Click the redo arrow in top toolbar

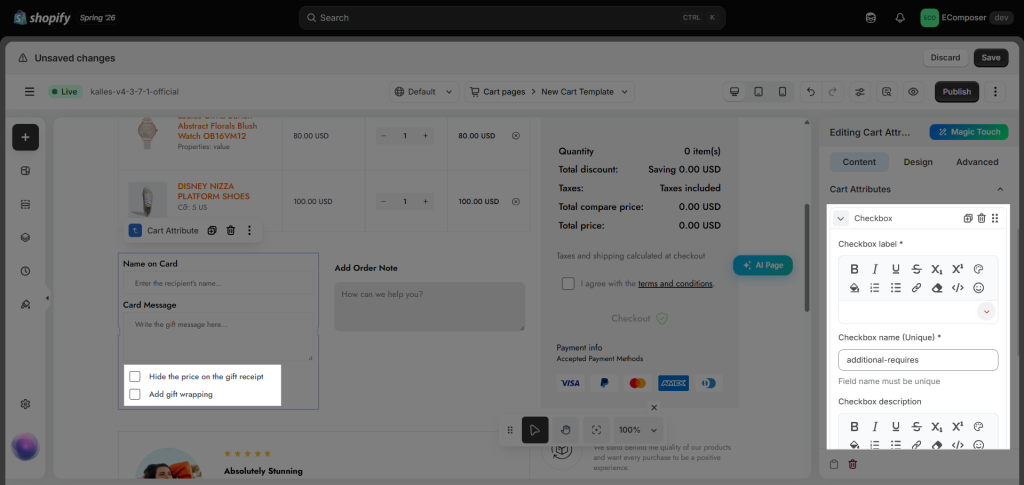point(832,92)
